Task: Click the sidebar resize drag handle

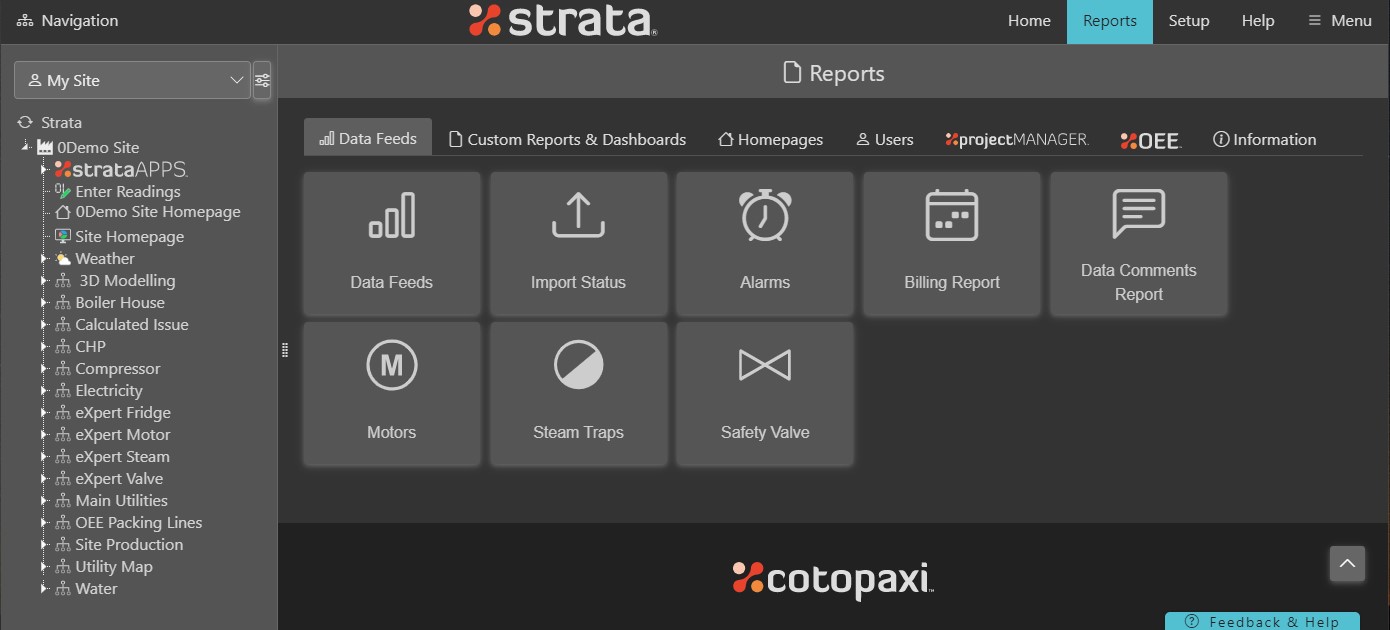Action: click(x=285, y=350)
